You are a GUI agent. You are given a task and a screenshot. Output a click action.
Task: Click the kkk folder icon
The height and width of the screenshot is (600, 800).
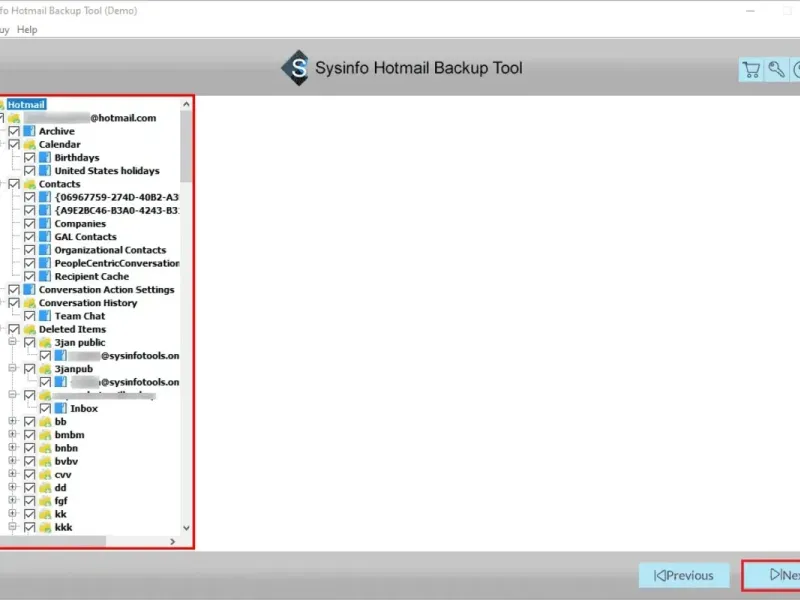click(x=45, y=528)
